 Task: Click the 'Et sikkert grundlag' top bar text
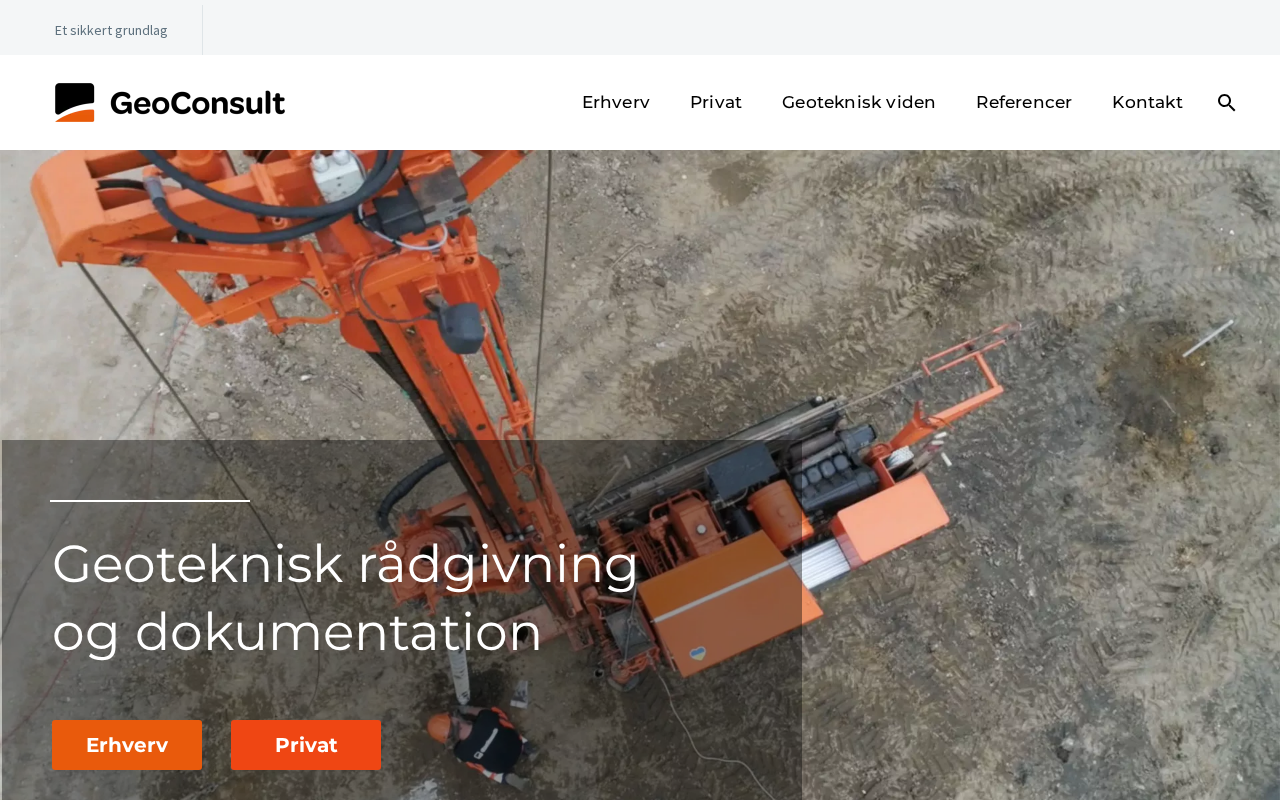point(111,30)
